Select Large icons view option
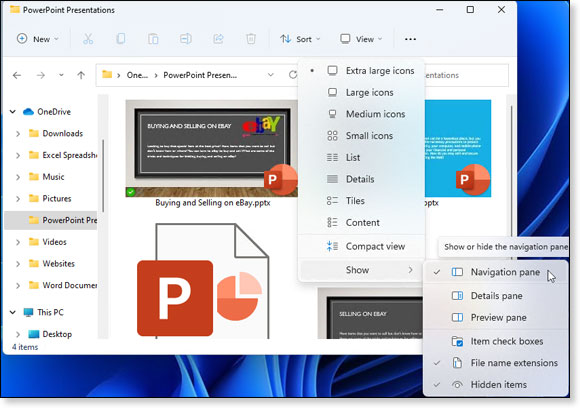Viewport: 580px width, 408px height. pos(361,92)
